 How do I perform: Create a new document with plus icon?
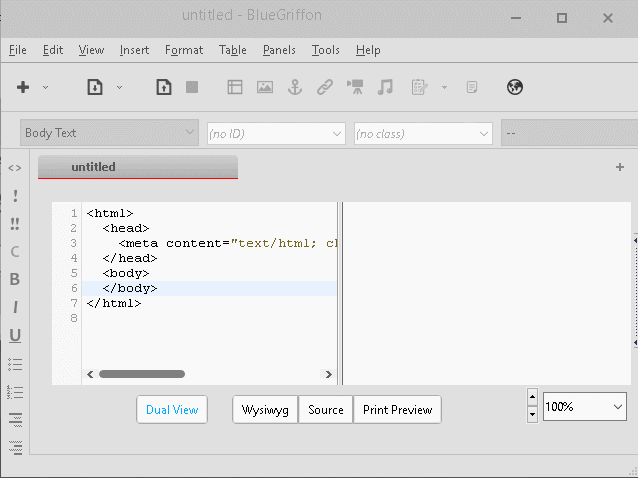pyautogui.click(x=23, y=87)
